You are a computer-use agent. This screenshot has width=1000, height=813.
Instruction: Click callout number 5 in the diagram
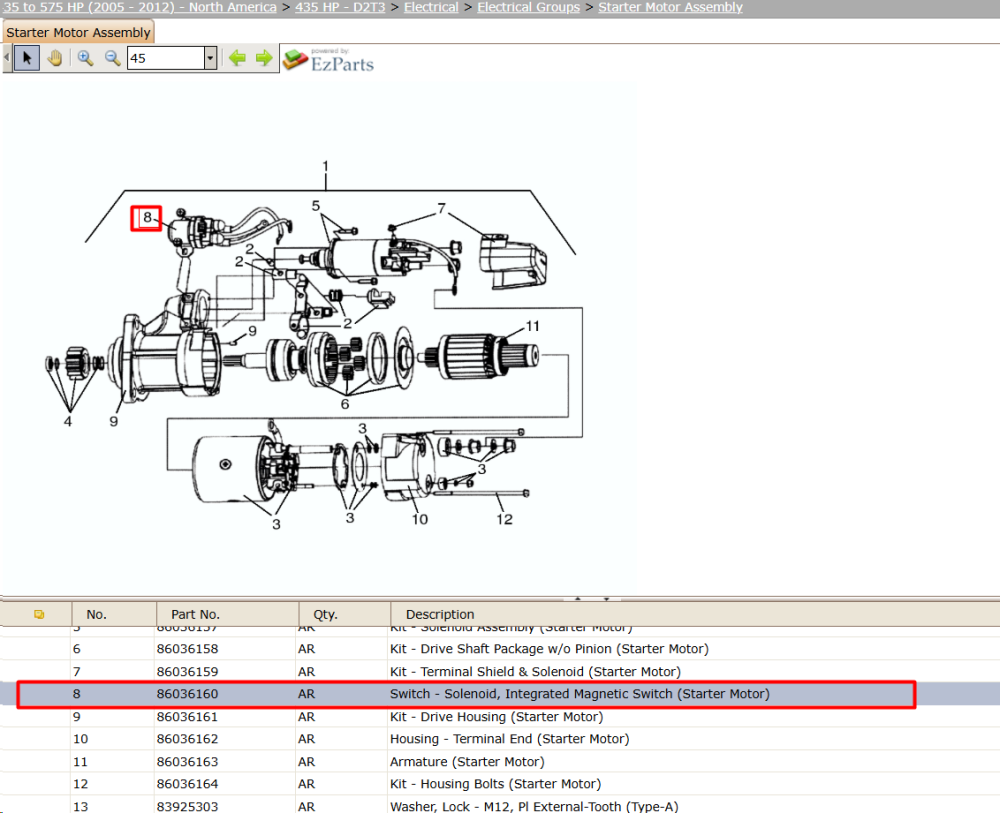316,205
